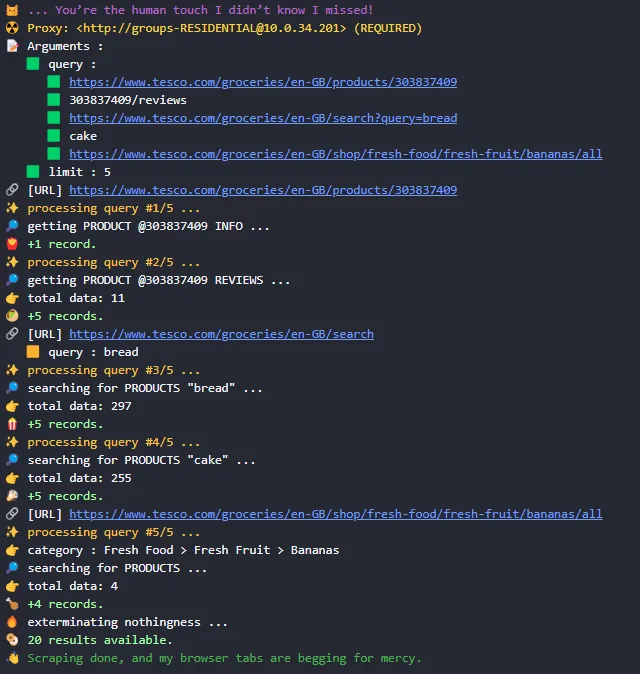
Task: Select the "cake" argument text
Action: pyautogui.click(x=83, y=136)
